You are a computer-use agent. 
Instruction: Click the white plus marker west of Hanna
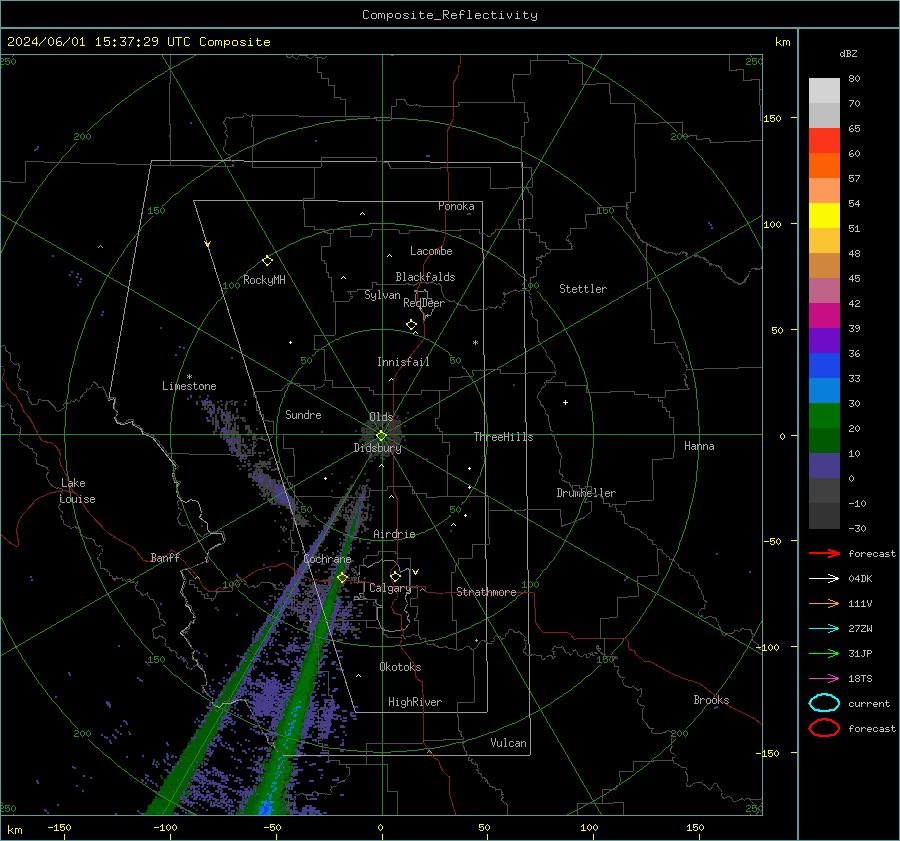[565, 402]
